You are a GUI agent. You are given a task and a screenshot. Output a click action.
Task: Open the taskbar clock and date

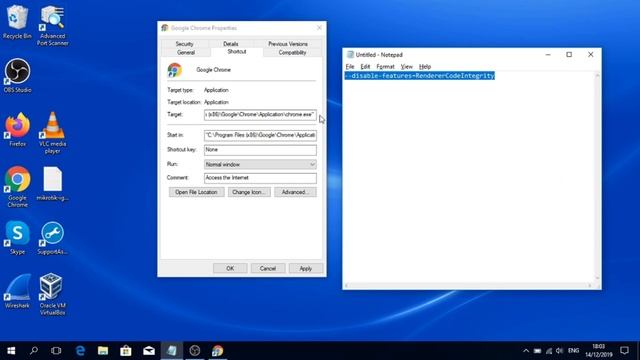[599, 351]
